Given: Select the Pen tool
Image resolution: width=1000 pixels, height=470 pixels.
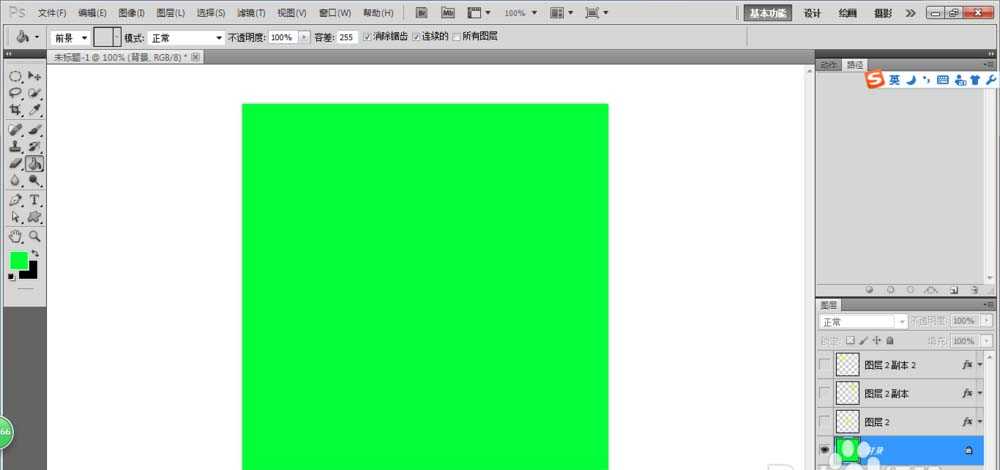Looking at the screenshot, I should tap(16, 200).
